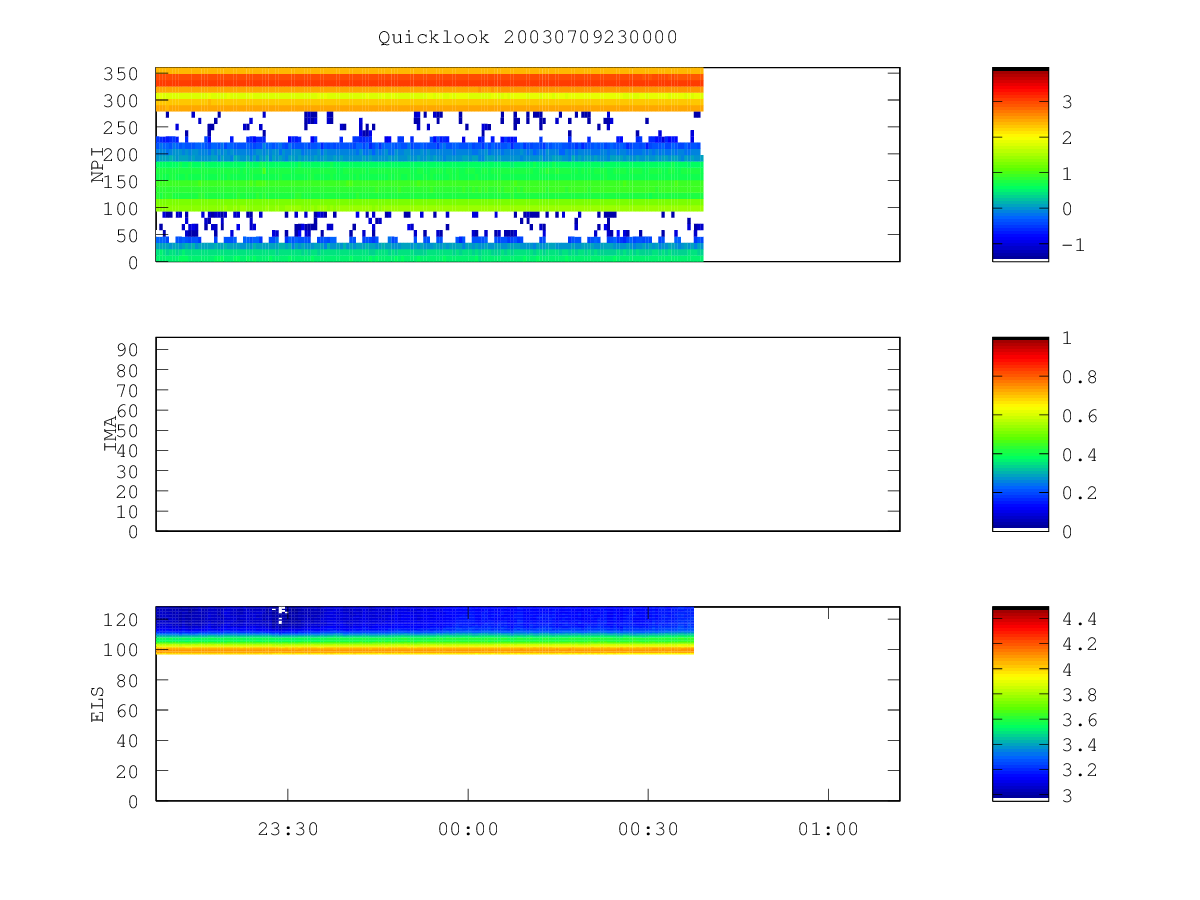The image size is (1200, 900).
Task: Click the 0.8 label on IMA colorbar
Action: (1080, 377)
